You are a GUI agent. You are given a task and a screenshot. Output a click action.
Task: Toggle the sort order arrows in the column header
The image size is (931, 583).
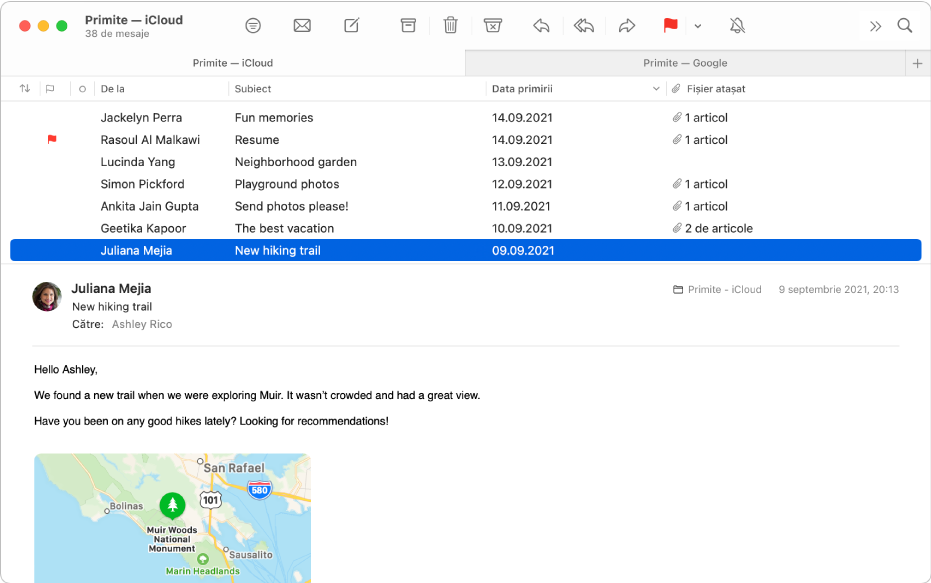click(24, 88)
